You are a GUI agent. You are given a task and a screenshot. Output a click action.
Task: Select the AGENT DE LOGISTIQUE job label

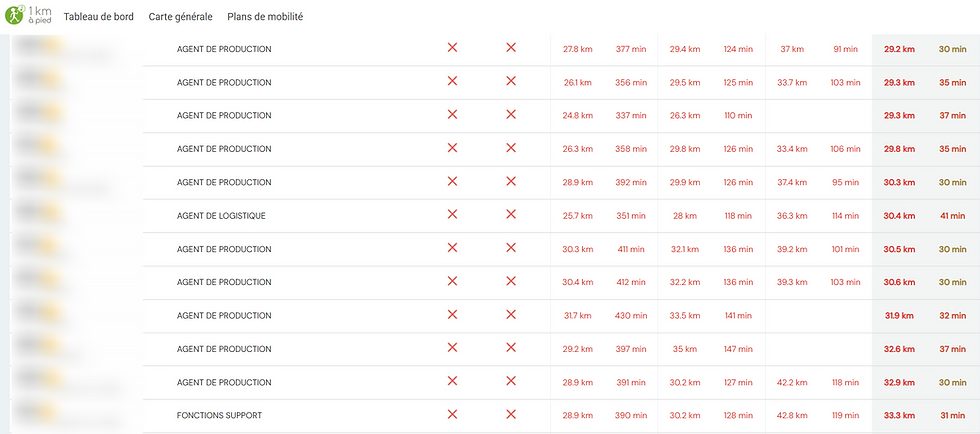click(221, 216)
